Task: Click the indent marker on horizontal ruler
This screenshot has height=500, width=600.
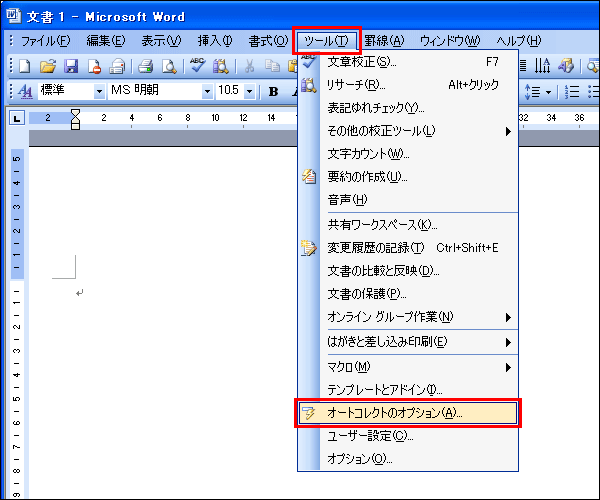Action: (x=75, y=119)
